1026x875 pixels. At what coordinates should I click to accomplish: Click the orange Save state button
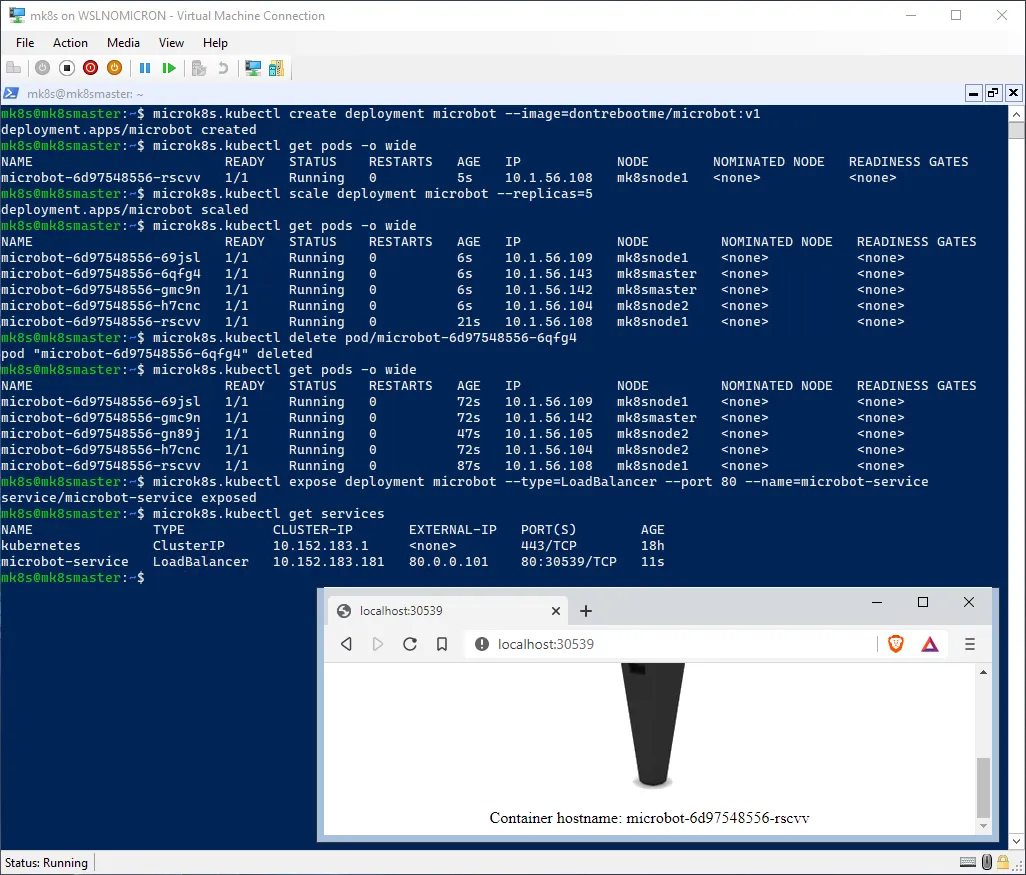pos(115,68)
